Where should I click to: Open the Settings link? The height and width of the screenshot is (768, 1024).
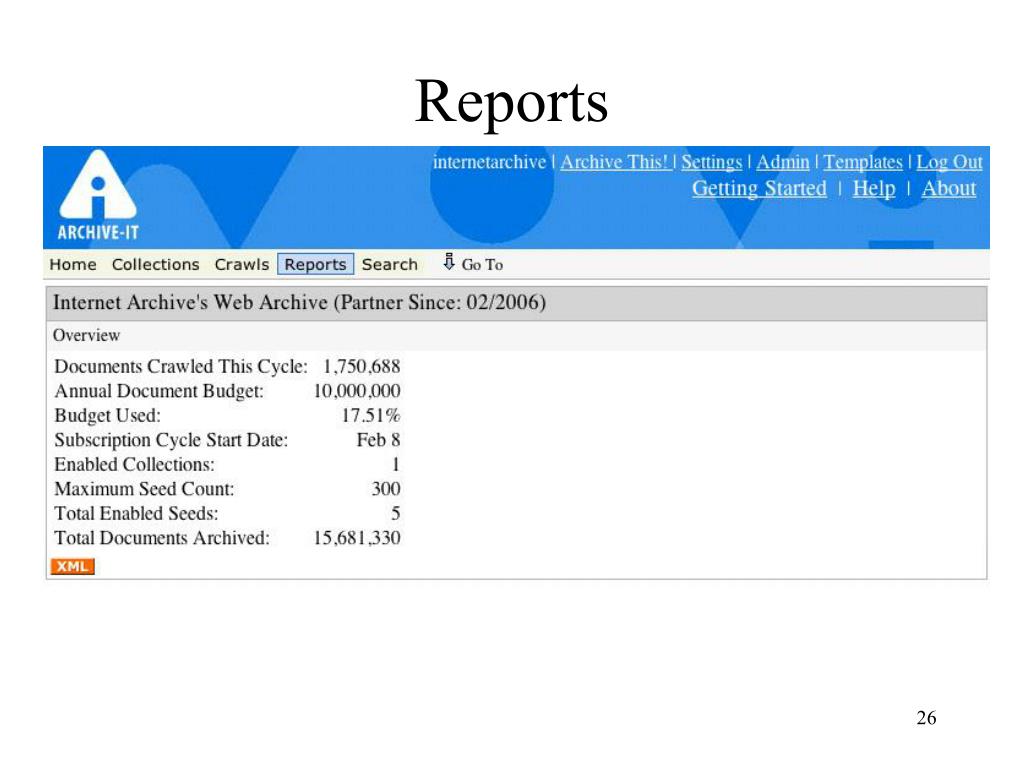[x=712, y=162]
